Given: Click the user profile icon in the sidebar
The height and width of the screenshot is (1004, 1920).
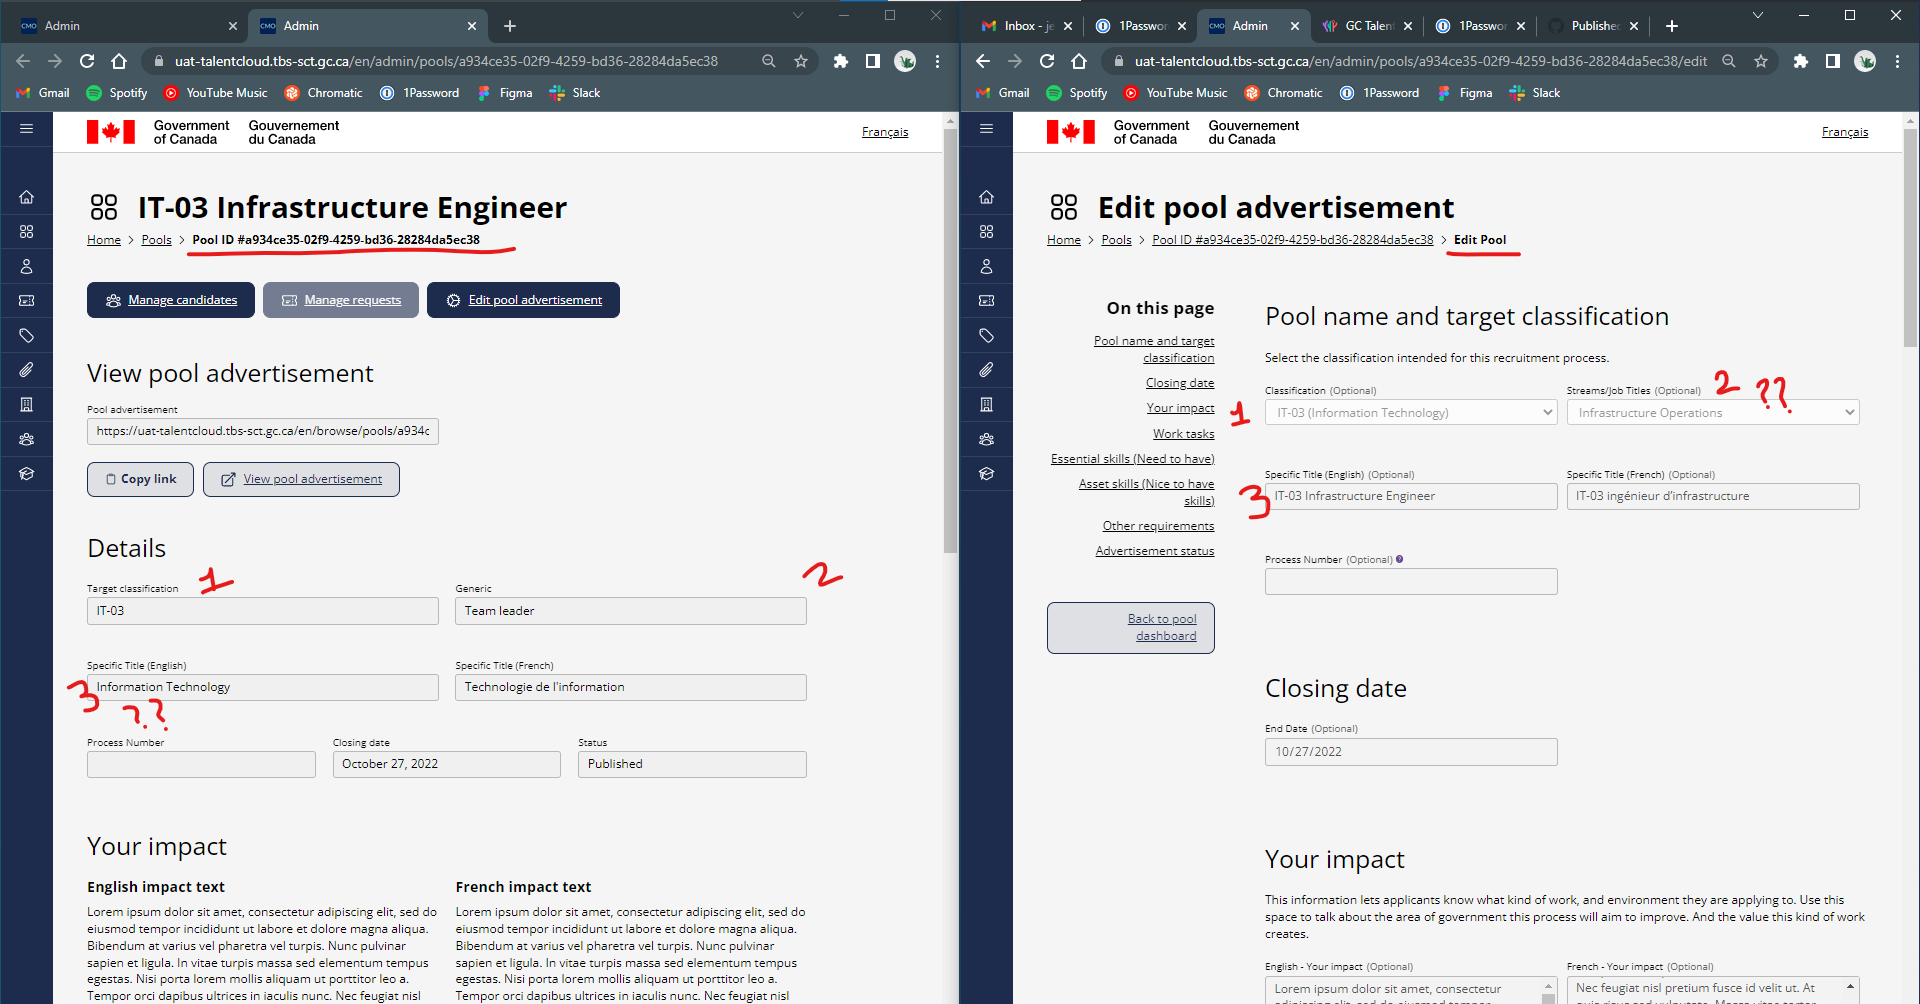Looking at the screenshot, I should [26, 266].
